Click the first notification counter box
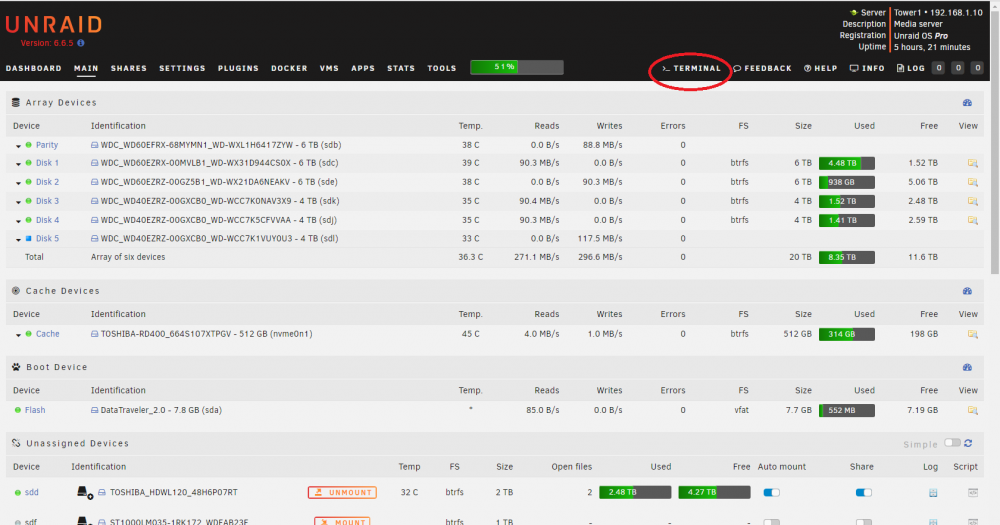This screenshot has height=525, width=1000. click(x=938, y=68)
